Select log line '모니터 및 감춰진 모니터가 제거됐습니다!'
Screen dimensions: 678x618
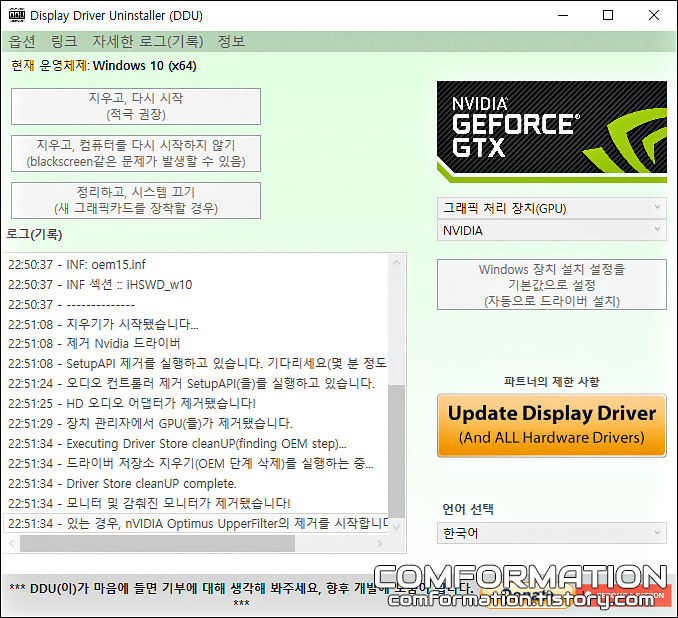[x=196, y=503]
